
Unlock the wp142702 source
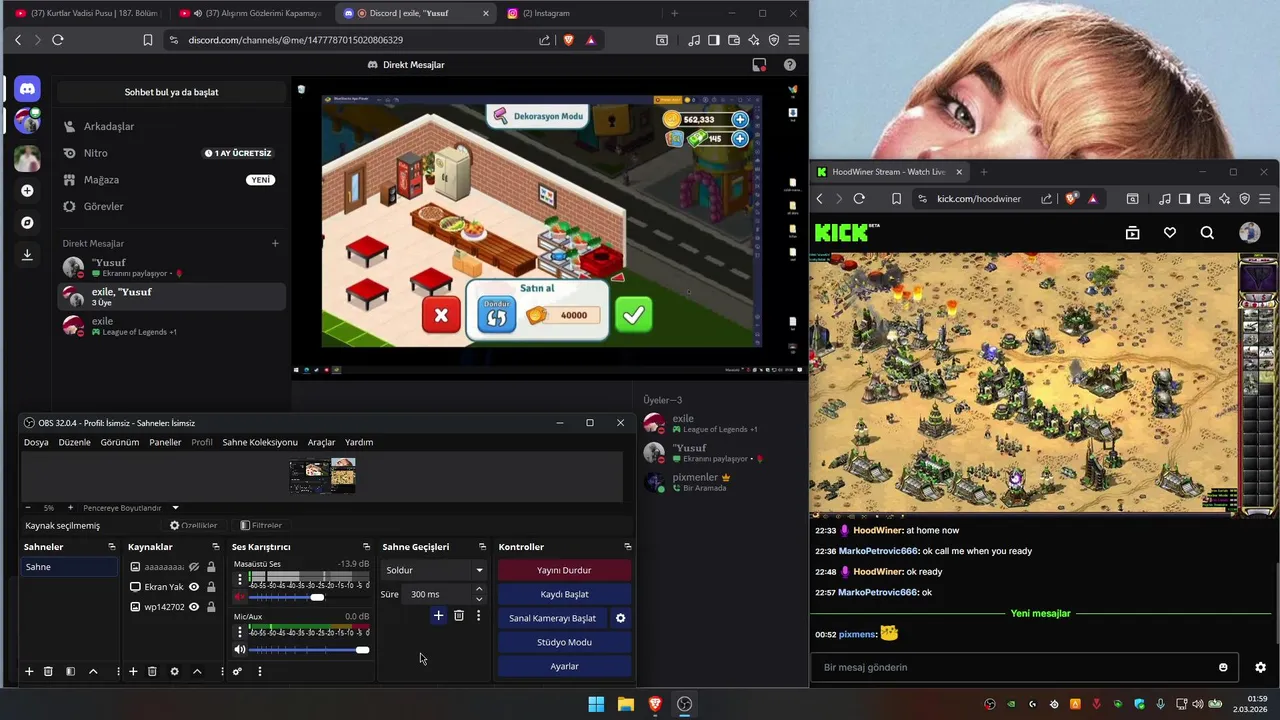(x=211, y=607)
